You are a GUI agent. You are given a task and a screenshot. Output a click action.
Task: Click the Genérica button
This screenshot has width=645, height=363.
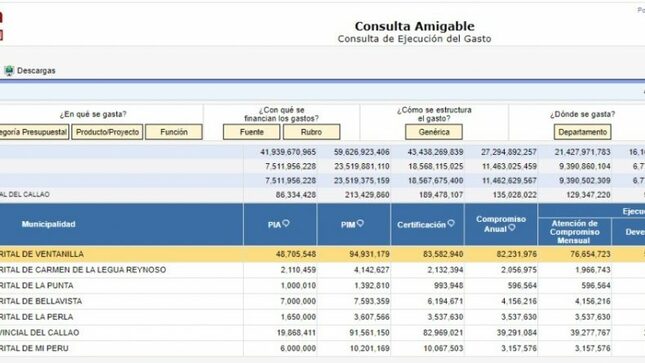point(434,132)
